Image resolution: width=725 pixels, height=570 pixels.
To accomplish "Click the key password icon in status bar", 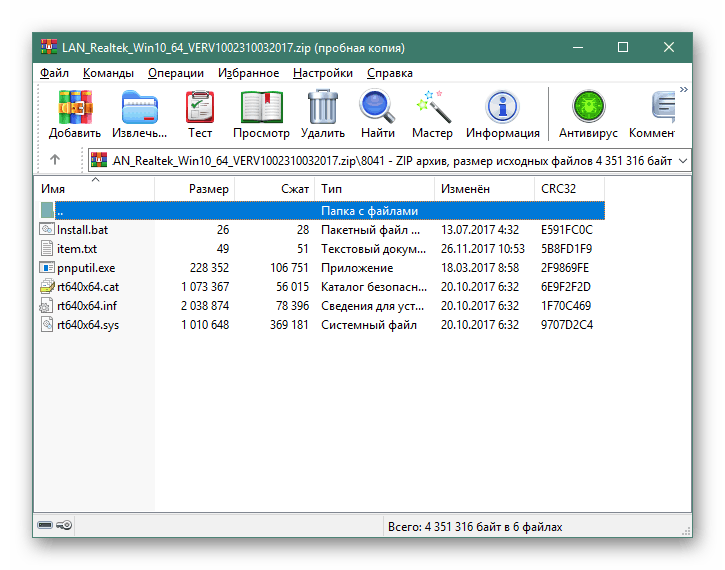I will (x=64, y=525).
